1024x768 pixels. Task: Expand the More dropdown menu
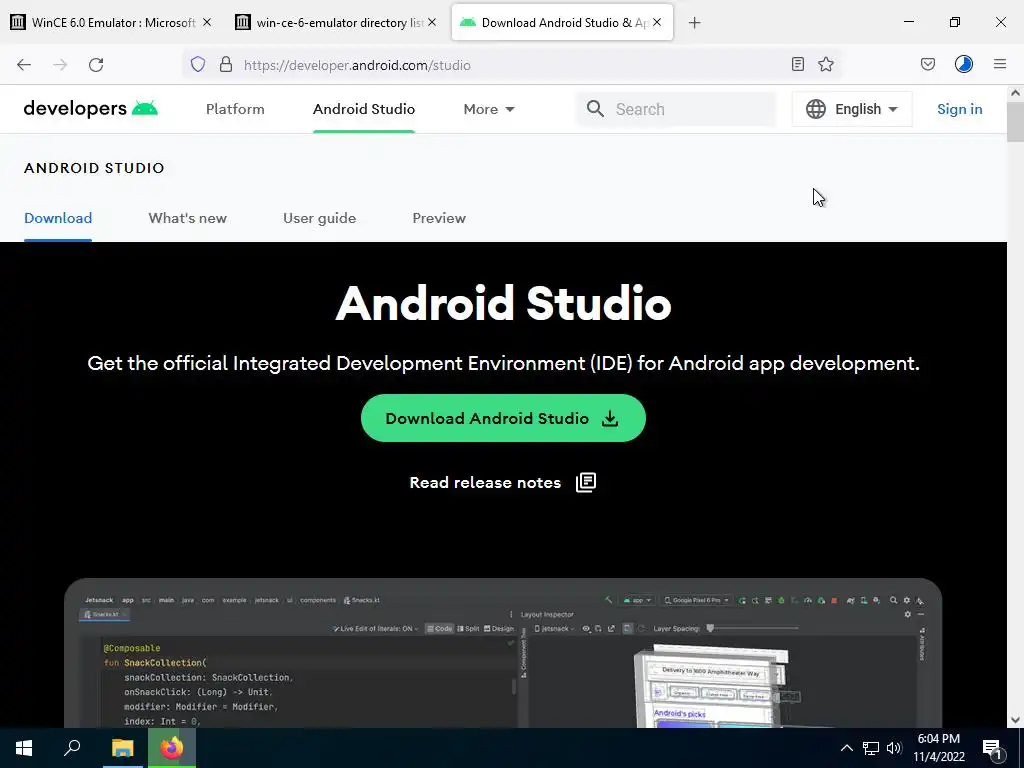click(x=489, y=109)
